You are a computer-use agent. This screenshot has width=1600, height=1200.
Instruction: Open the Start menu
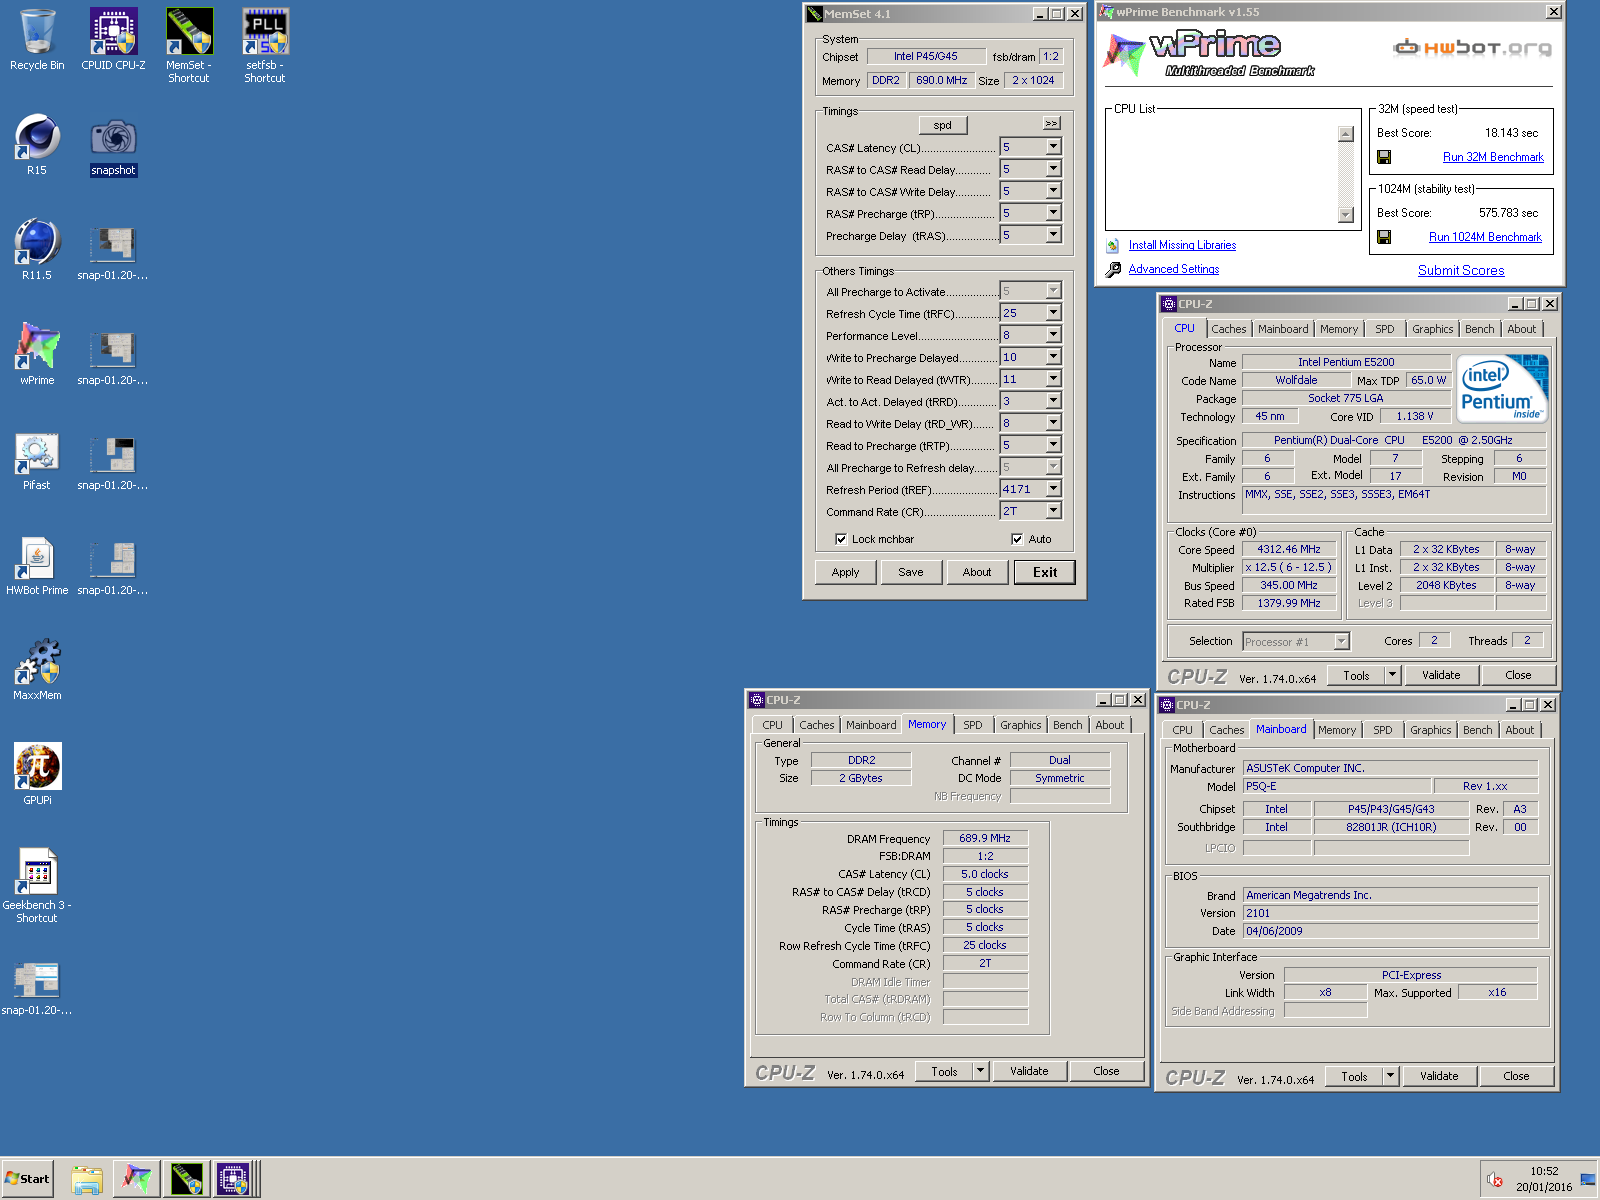[x=27, y=1179]
